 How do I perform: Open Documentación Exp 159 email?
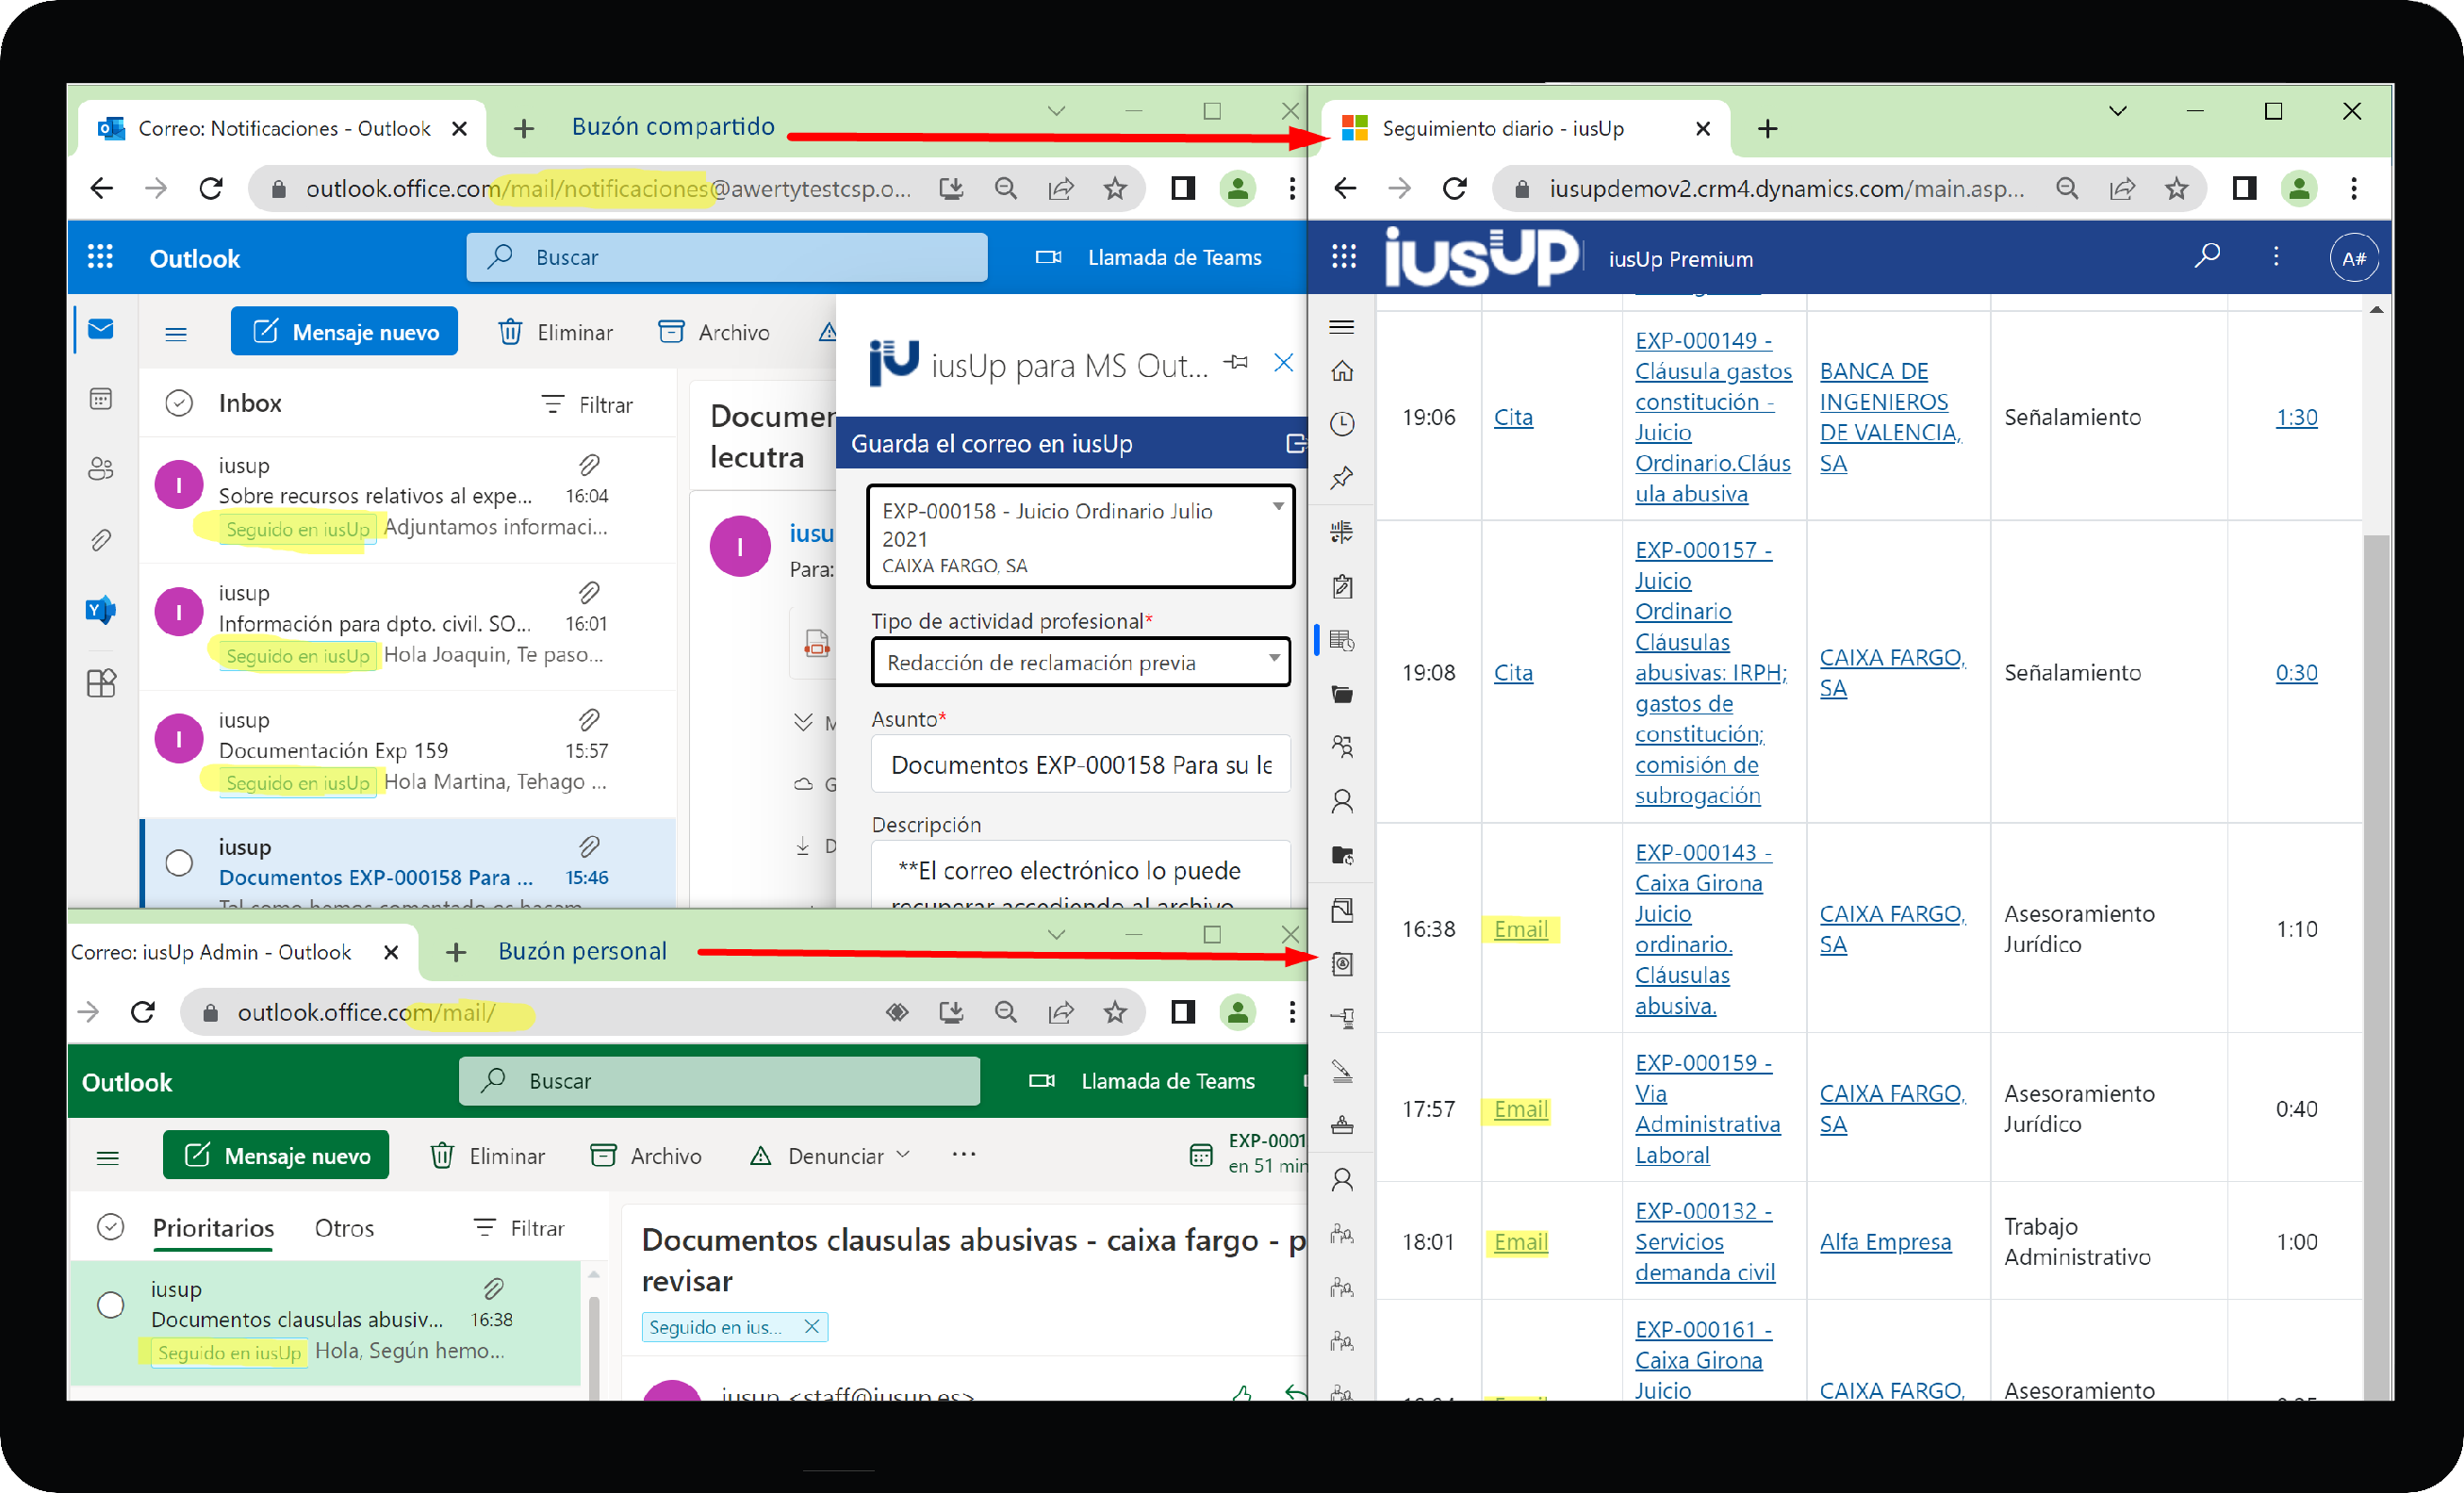[x=408, y=752]
